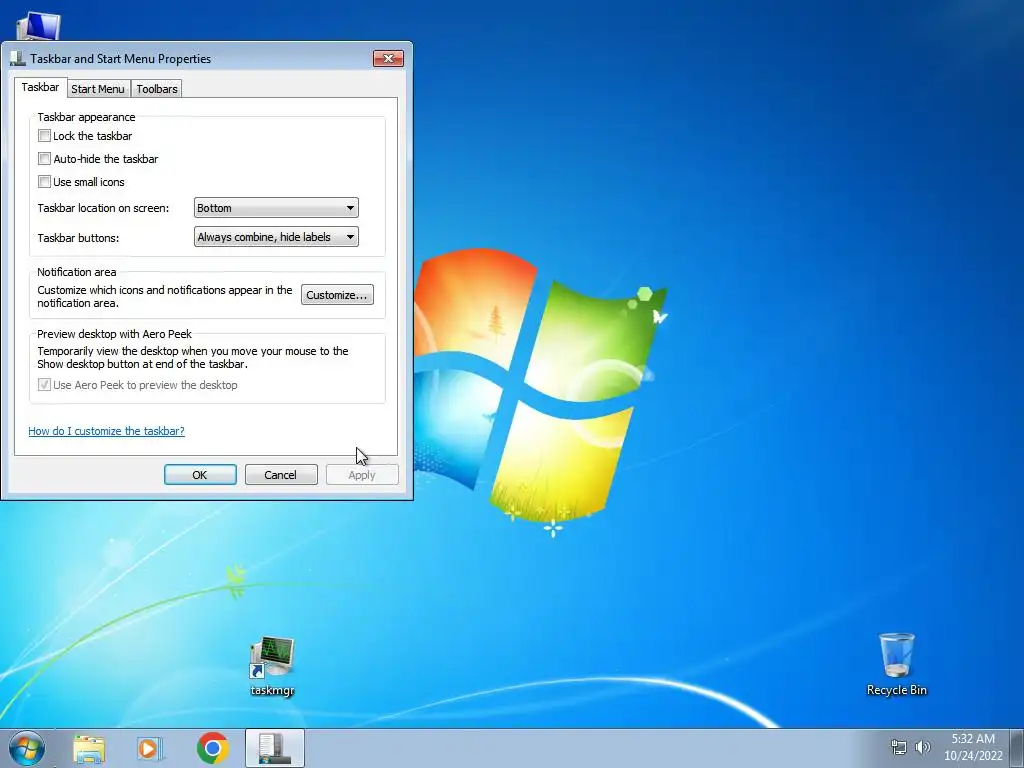This screenshot has width=1024, height=768.
Task: Open Windows Explorer from the taskbar
Action: pyautogui.click(x=89, y=748)
